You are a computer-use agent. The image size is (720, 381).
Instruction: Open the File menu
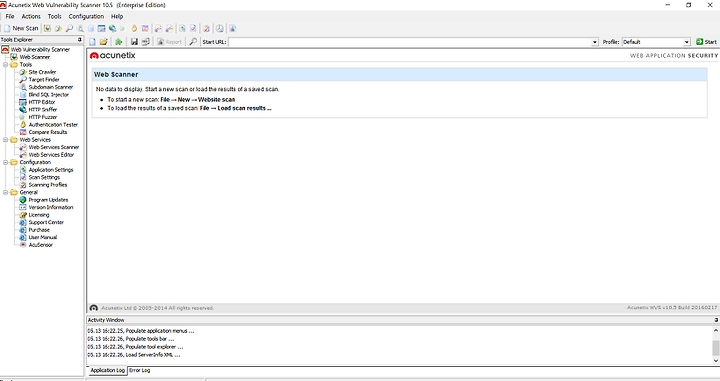pyautogui.click(x=10, y=16)
